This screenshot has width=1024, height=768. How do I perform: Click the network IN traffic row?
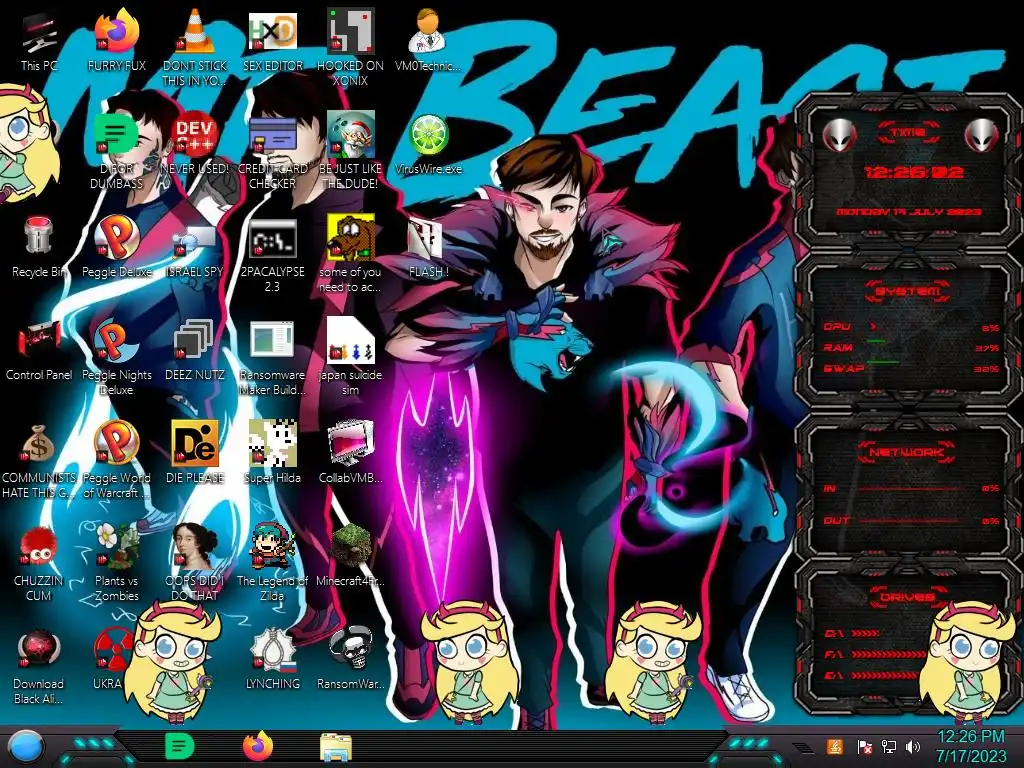911,488
